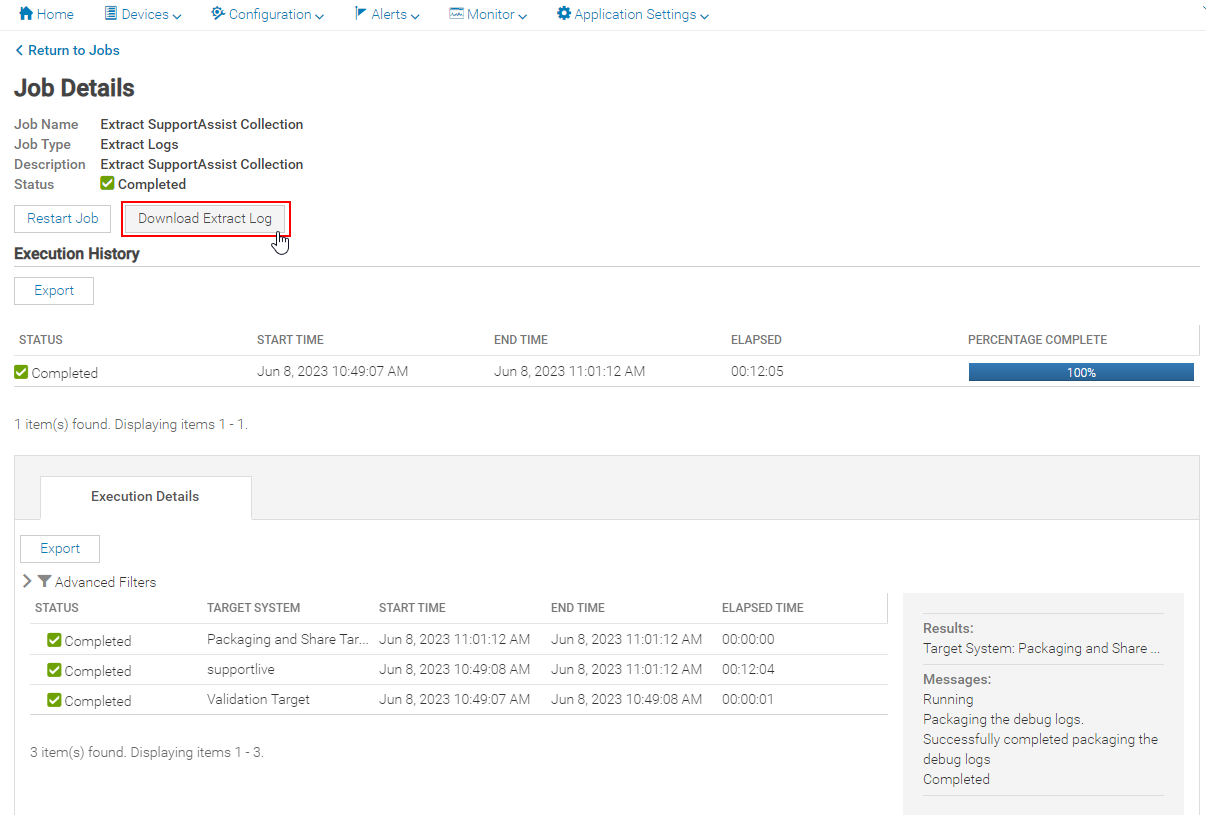Viewport: 1206px width, 815px height.
Task: Expand the Advanced Filters section
Action: click(x=27, y=581)
